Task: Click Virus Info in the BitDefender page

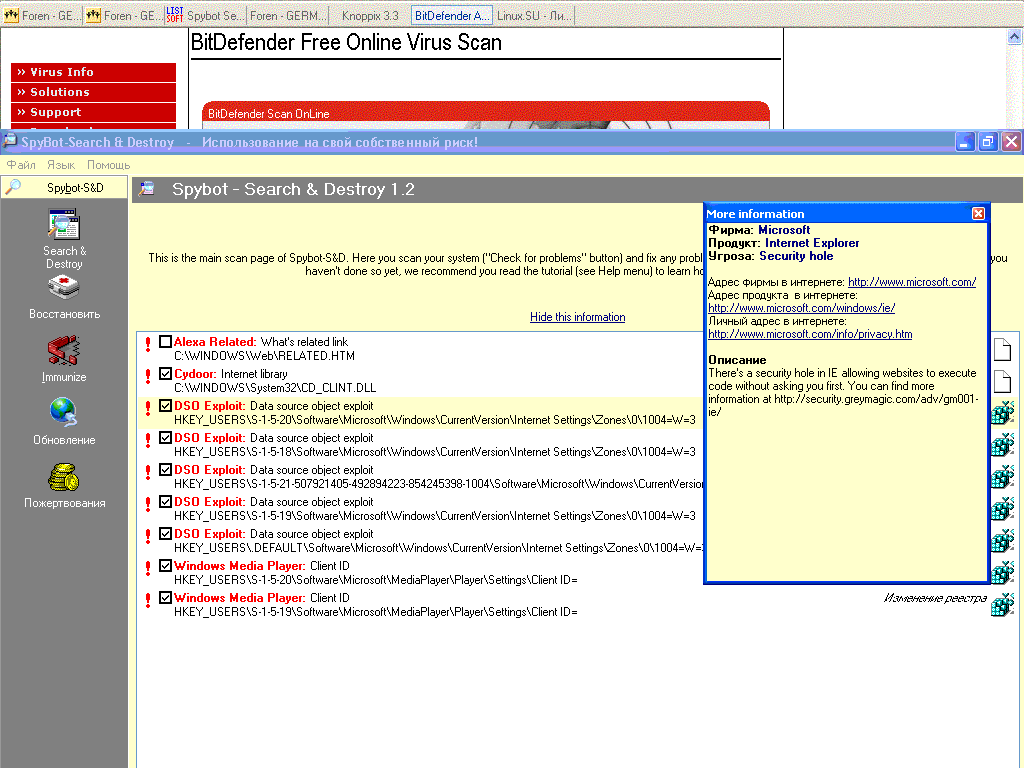Action: coord(93,72)
